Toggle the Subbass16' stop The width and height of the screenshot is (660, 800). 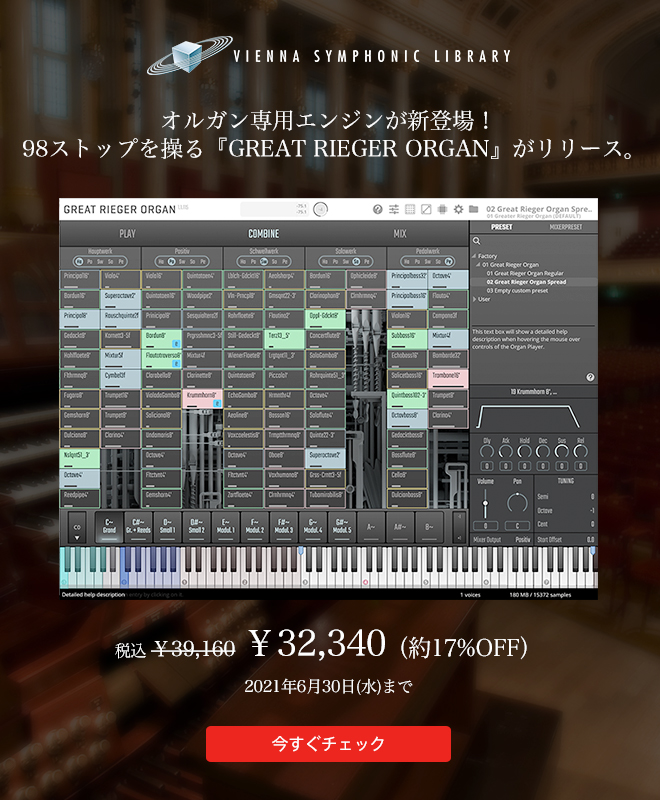tap(407, 339)
